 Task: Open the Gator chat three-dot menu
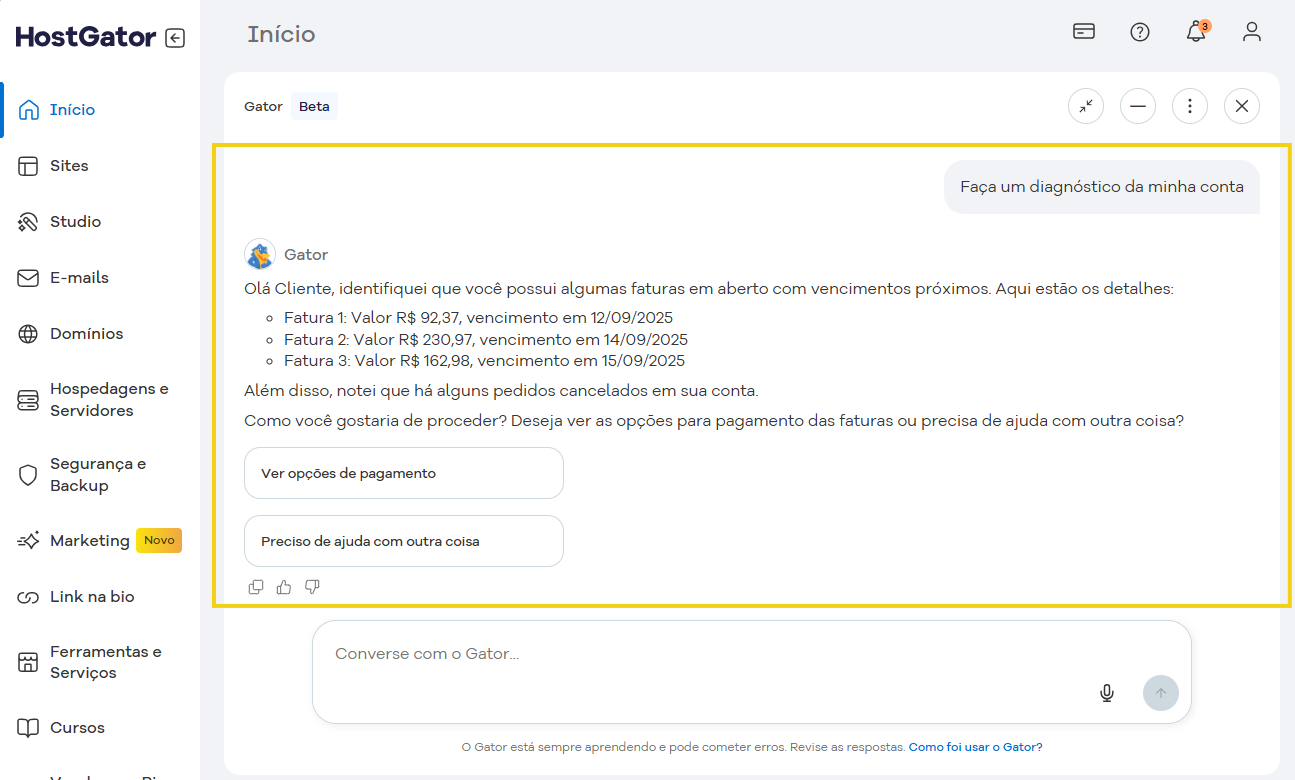point(1189,106)
